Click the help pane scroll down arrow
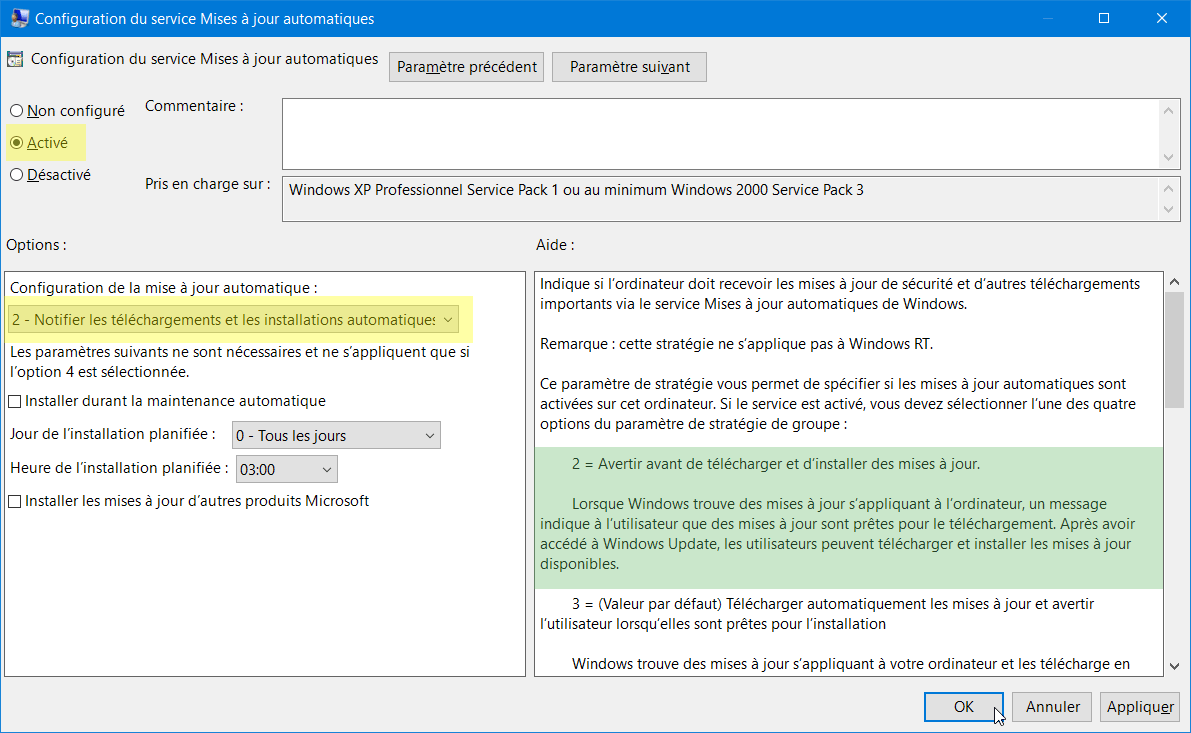Screen dimensions: 1191x733 tap(1174, 666)
